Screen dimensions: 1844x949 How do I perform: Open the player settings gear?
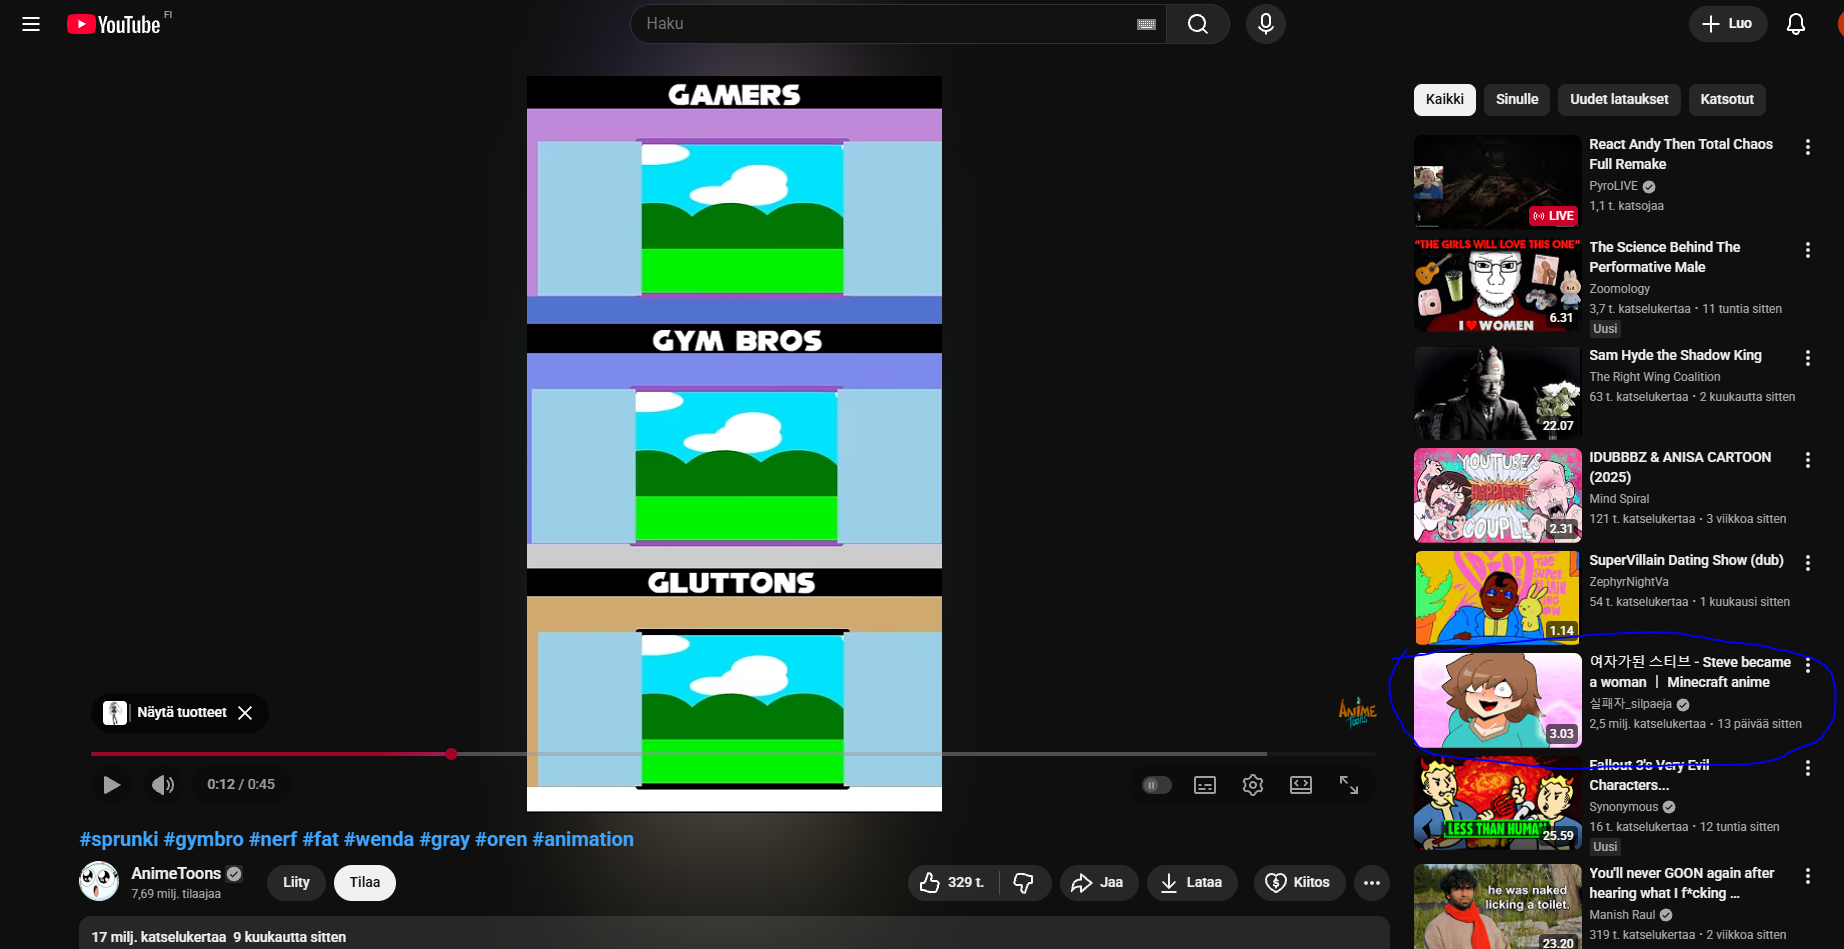click(1253, 785)
